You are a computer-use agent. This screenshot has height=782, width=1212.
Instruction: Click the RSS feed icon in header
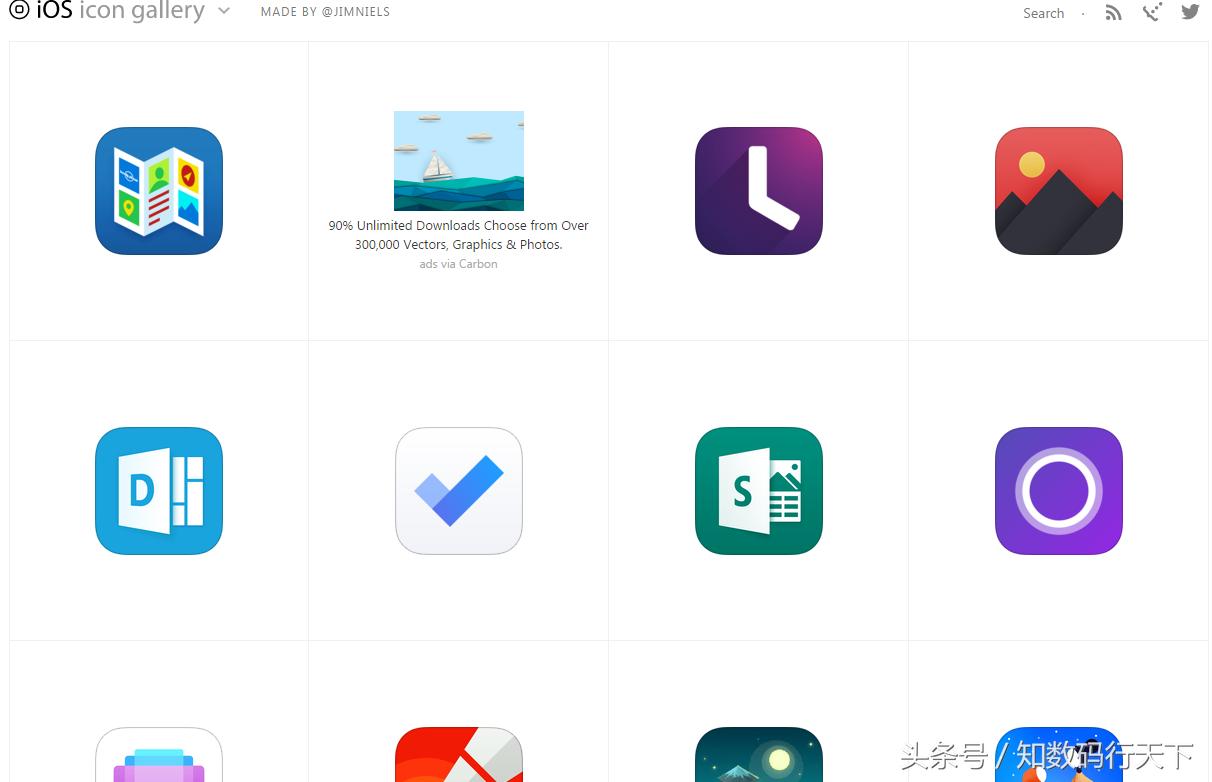click(1113, 12)
